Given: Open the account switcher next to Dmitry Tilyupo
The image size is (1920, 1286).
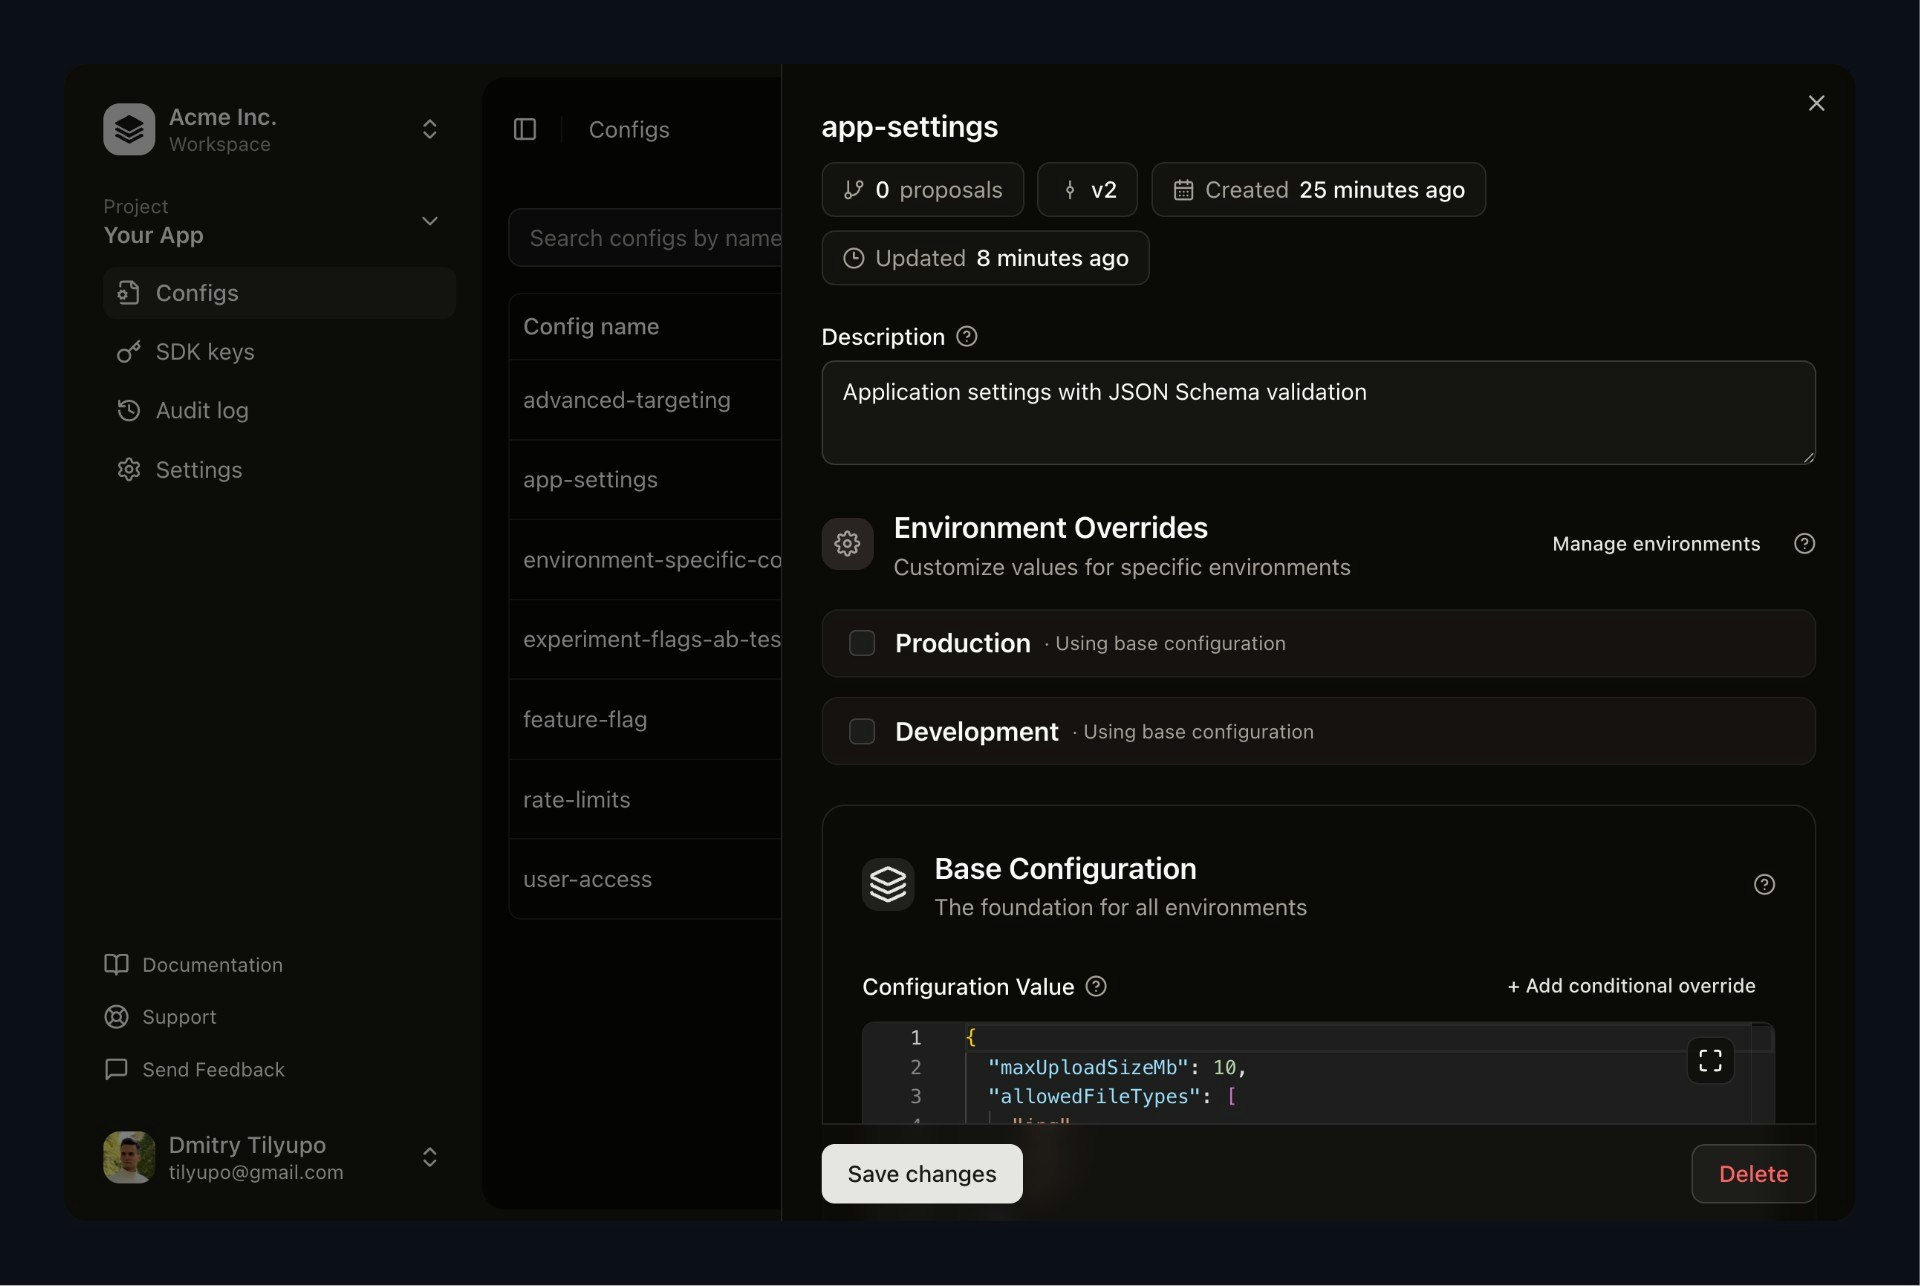Looking at the screenshot, I should [x=429, y=1157].
